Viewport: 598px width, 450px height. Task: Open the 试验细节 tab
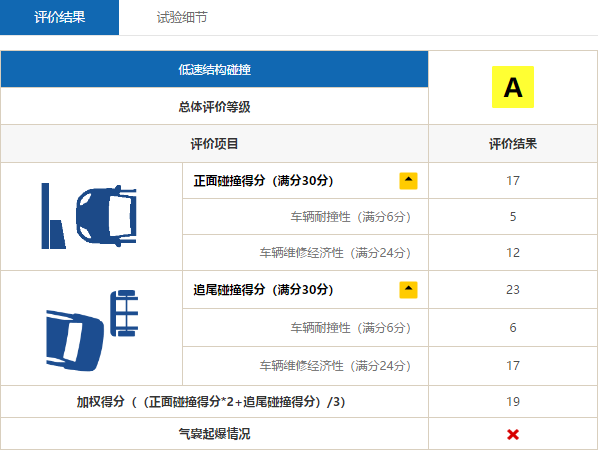click(182, 17)
